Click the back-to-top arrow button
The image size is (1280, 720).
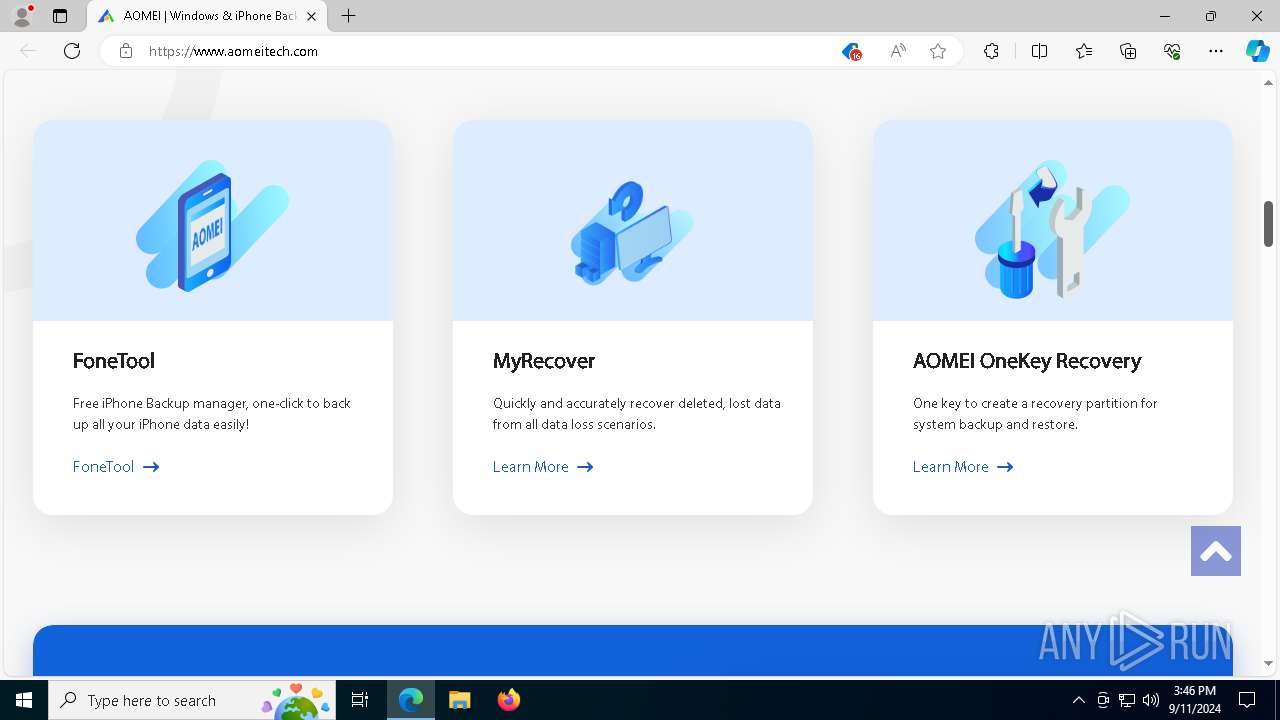[x=1216, y=551]
